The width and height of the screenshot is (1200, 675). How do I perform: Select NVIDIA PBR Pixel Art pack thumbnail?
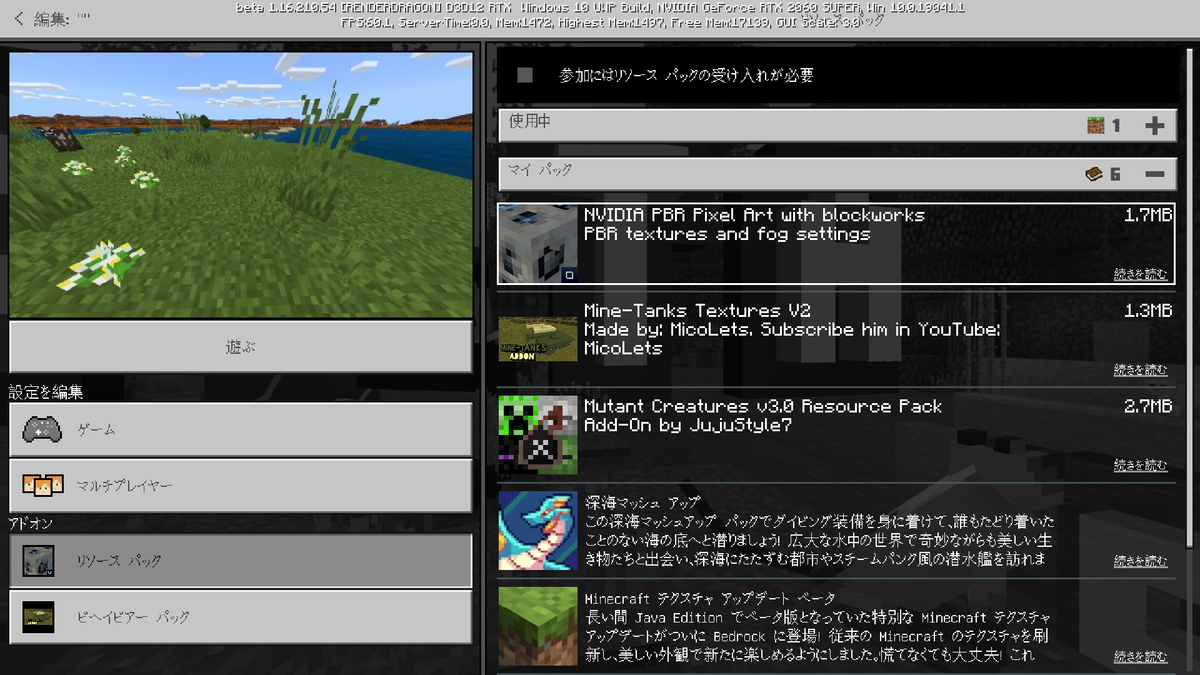[538, 244]
